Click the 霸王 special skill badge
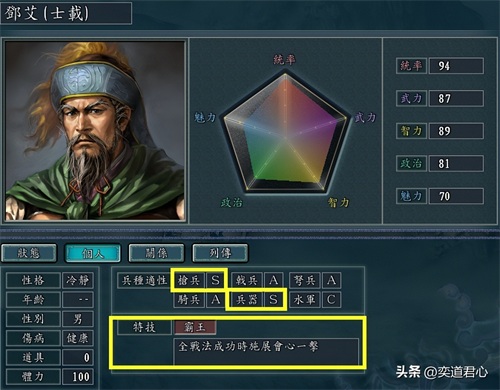The height and width of the screenshot is (390, 500). [x=195, y=327]
